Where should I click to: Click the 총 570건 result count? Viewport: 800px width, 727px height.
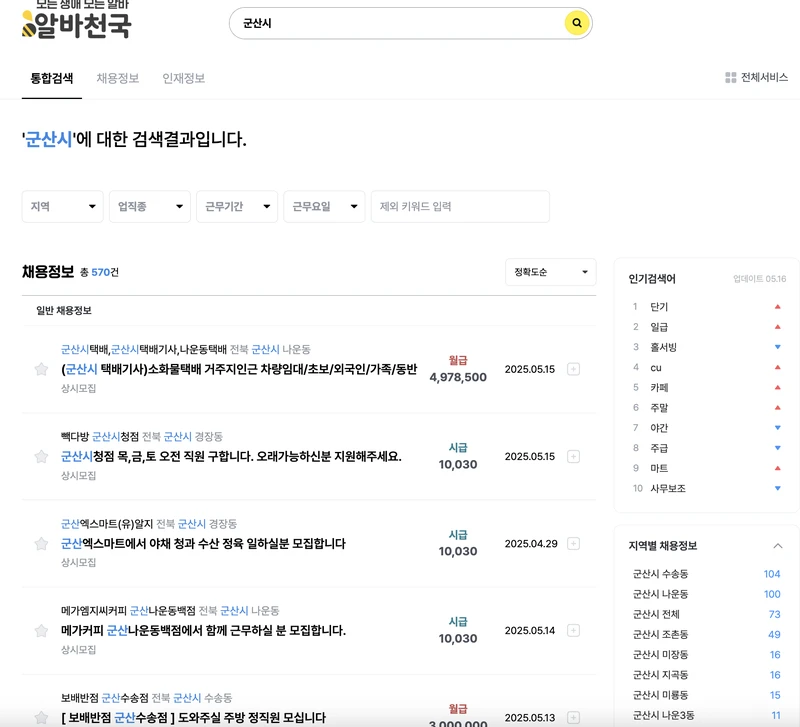[x=99, y=272]
